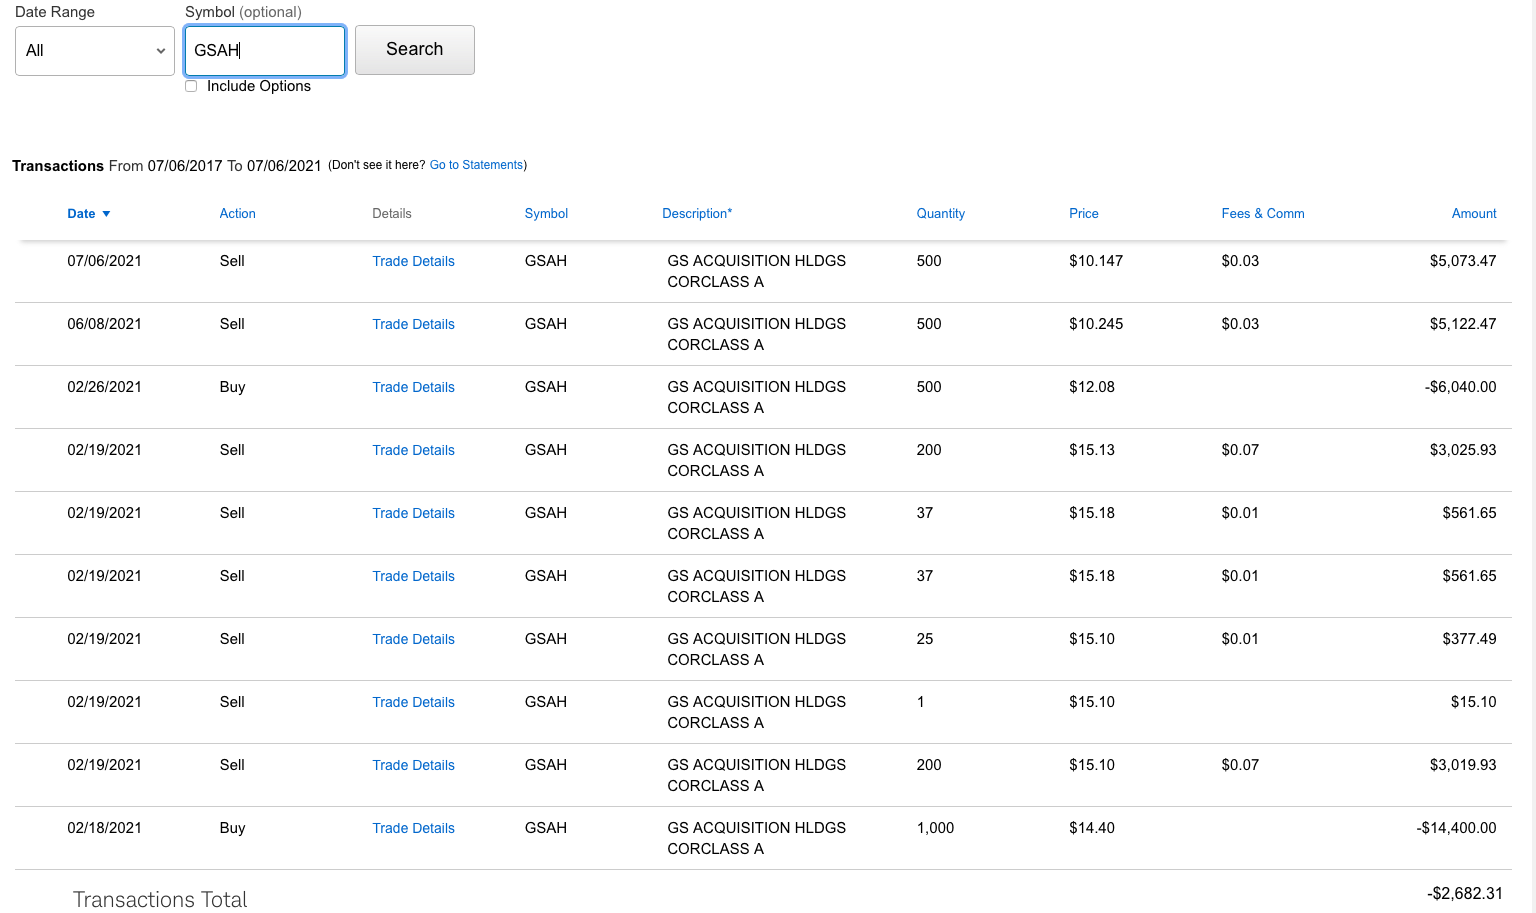Sort by the Amount column header
1536x913 pixels.
tap(1473, 214)
